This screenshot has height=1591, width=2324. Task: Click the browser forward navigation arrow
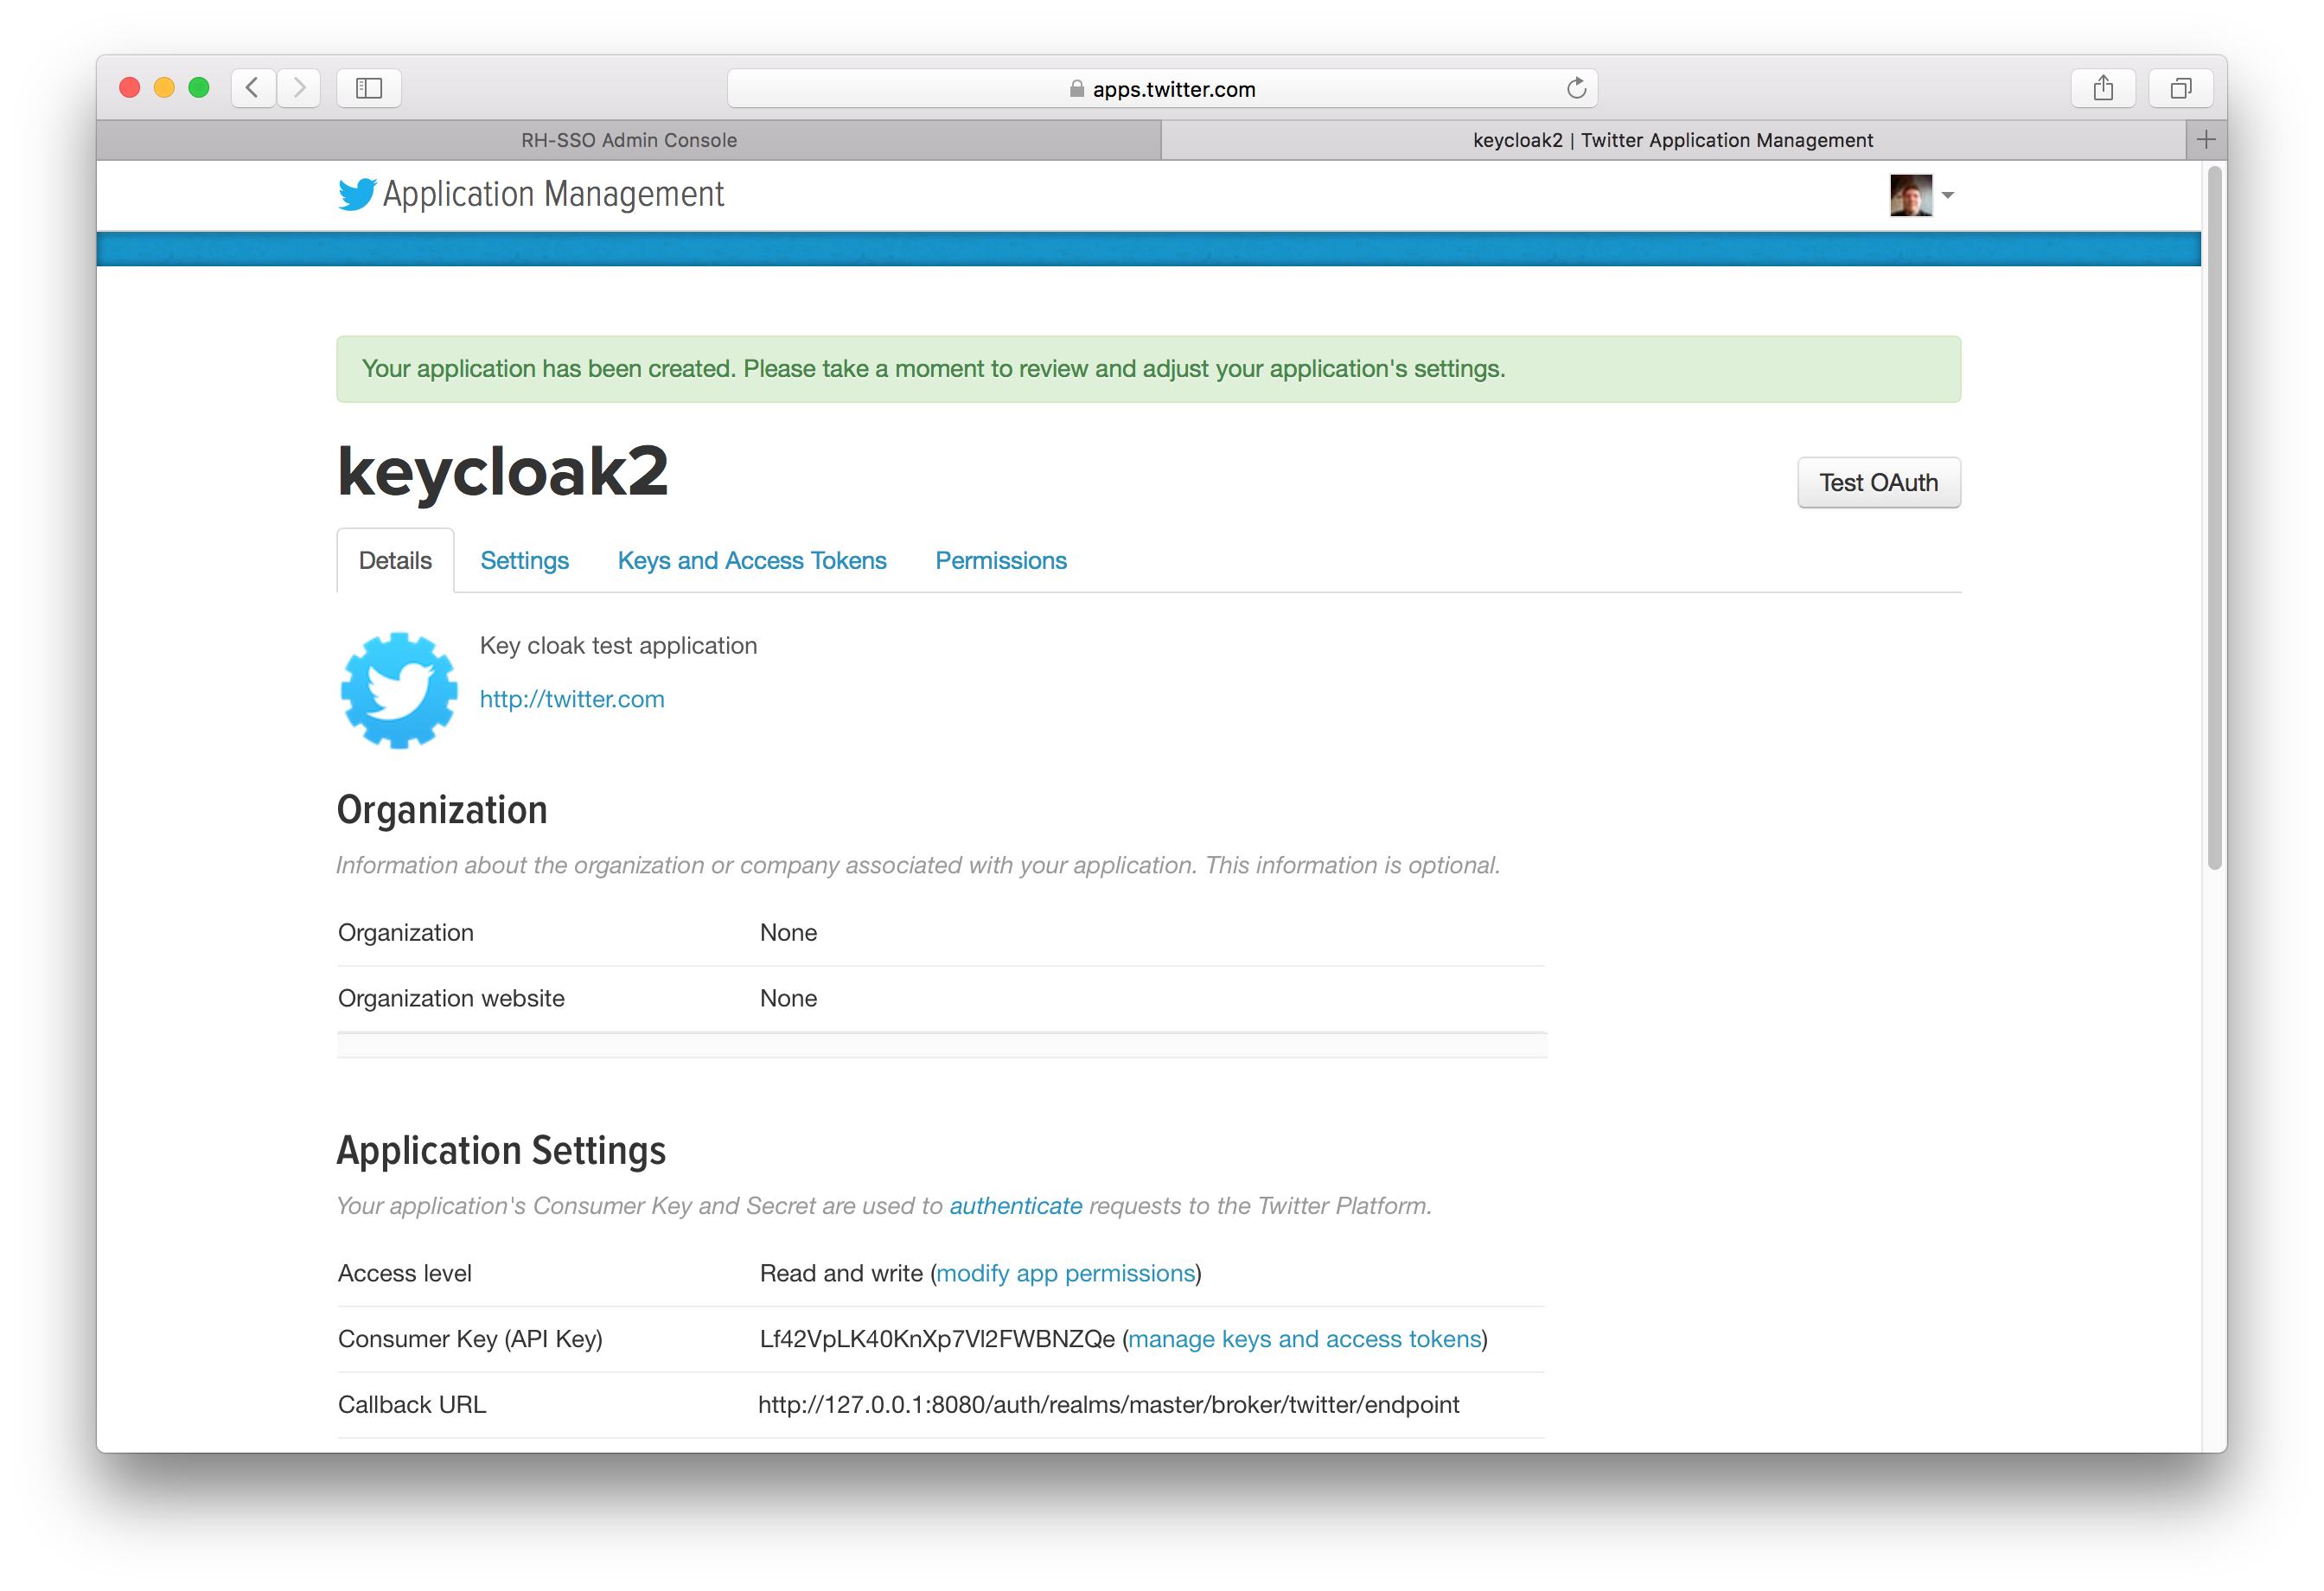click(298, 86)
